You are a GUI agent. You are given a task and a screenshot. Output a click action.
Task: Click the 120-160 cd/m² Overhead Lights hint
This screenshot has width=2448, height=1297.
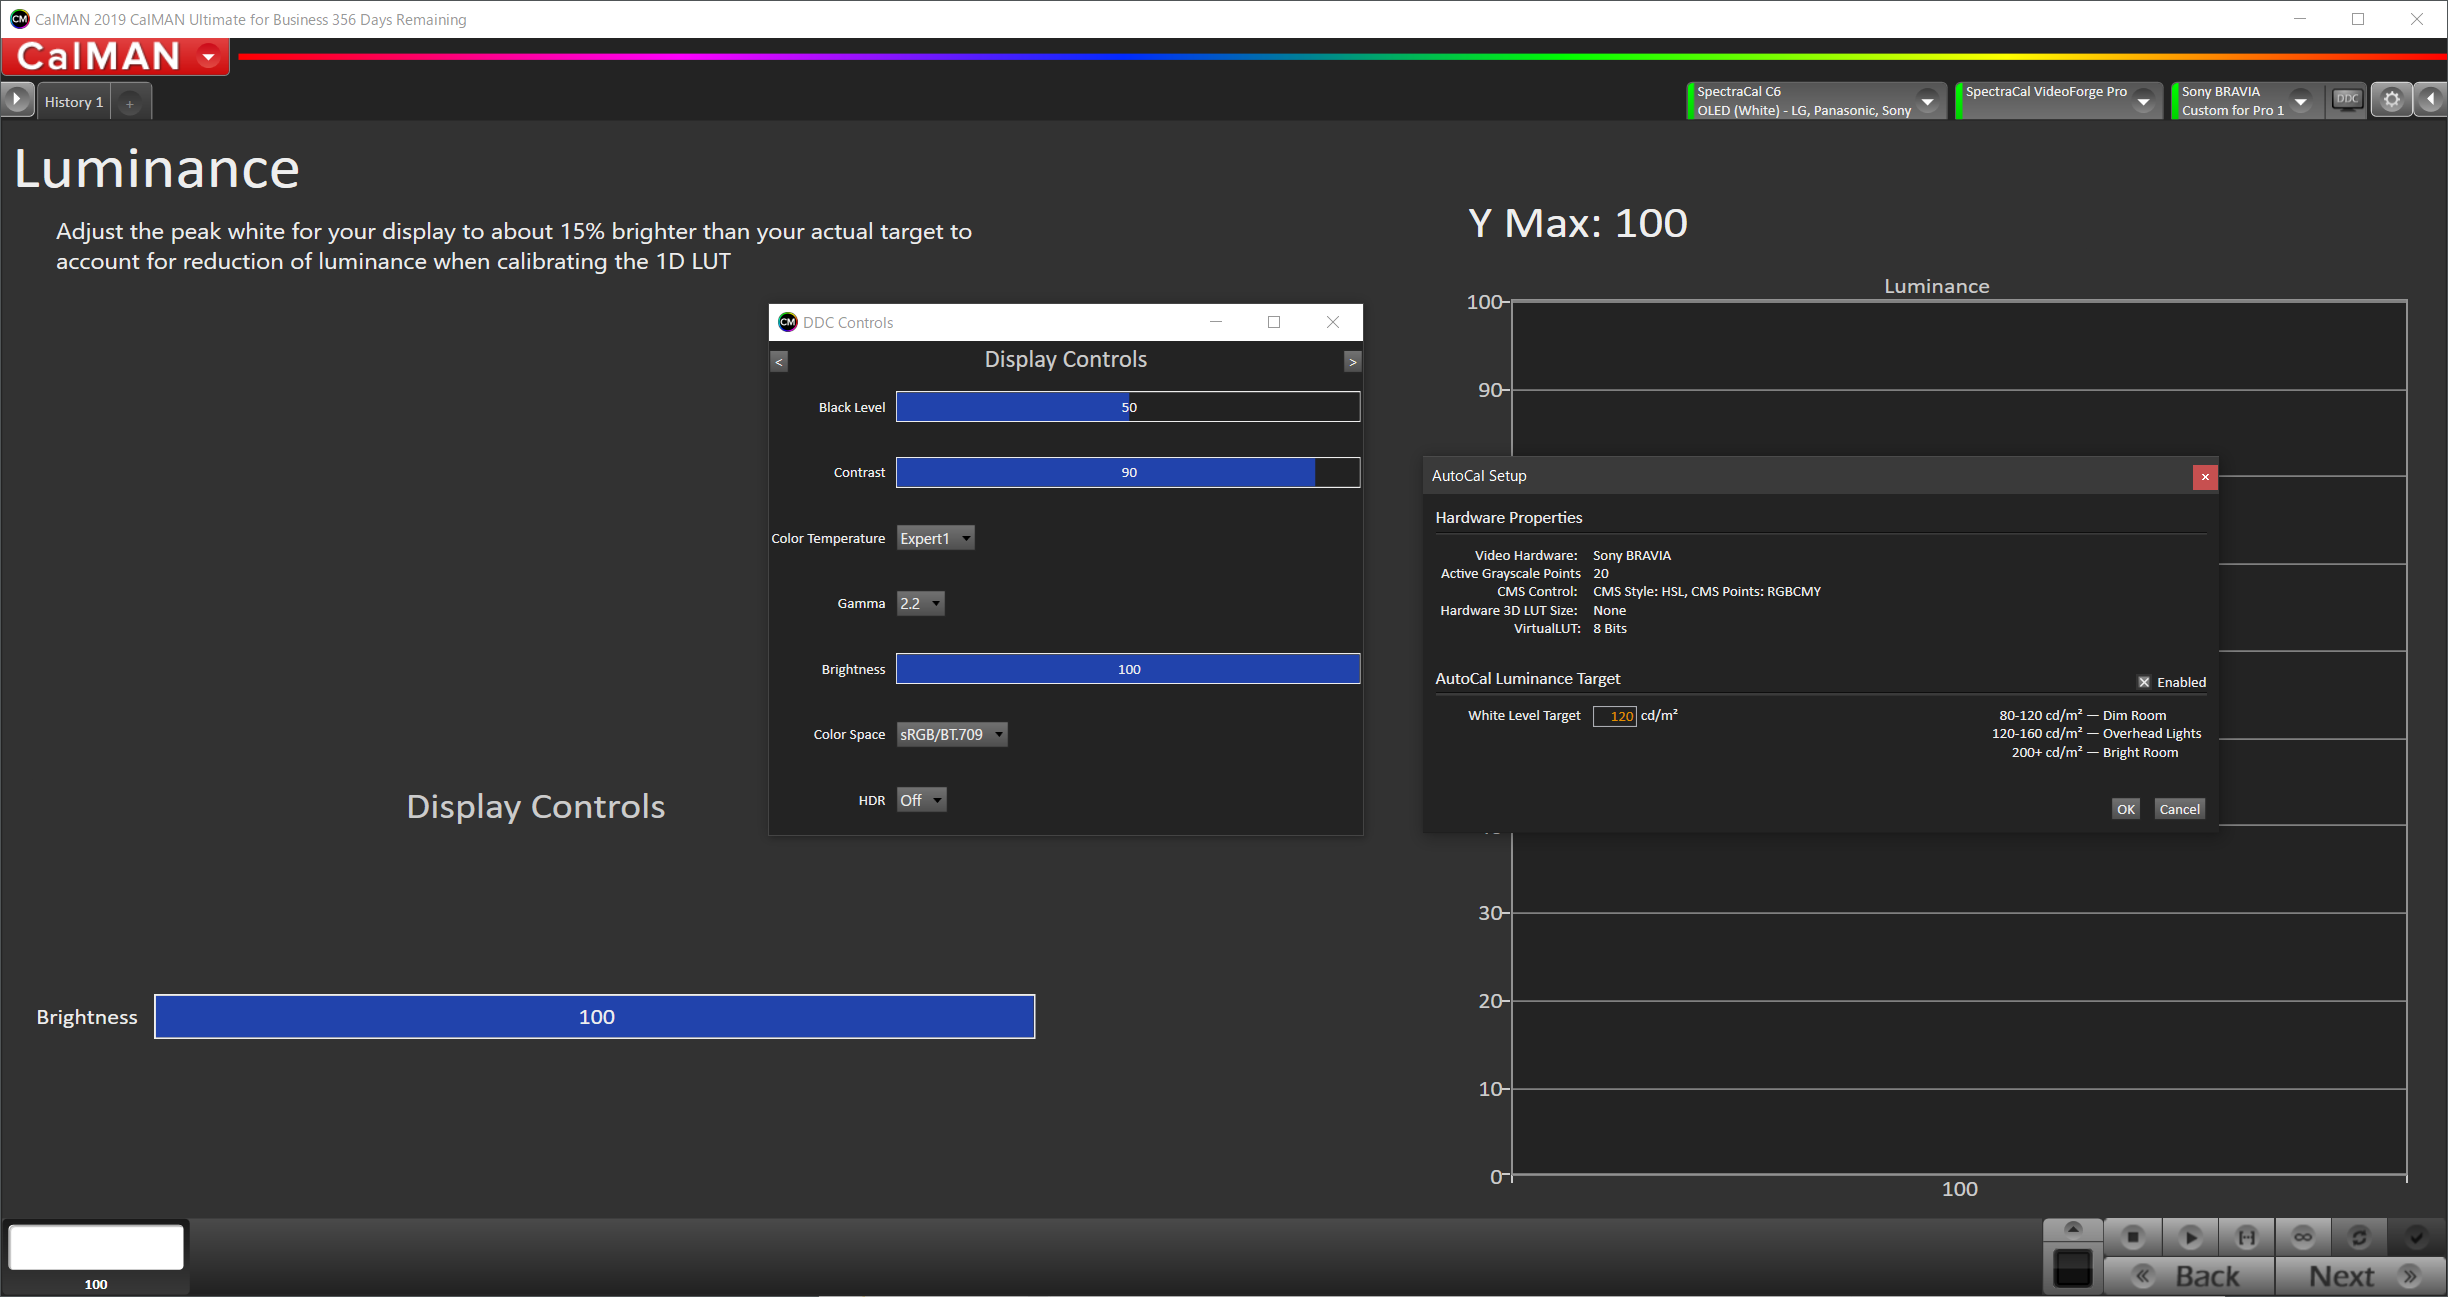pos(2096,733)
